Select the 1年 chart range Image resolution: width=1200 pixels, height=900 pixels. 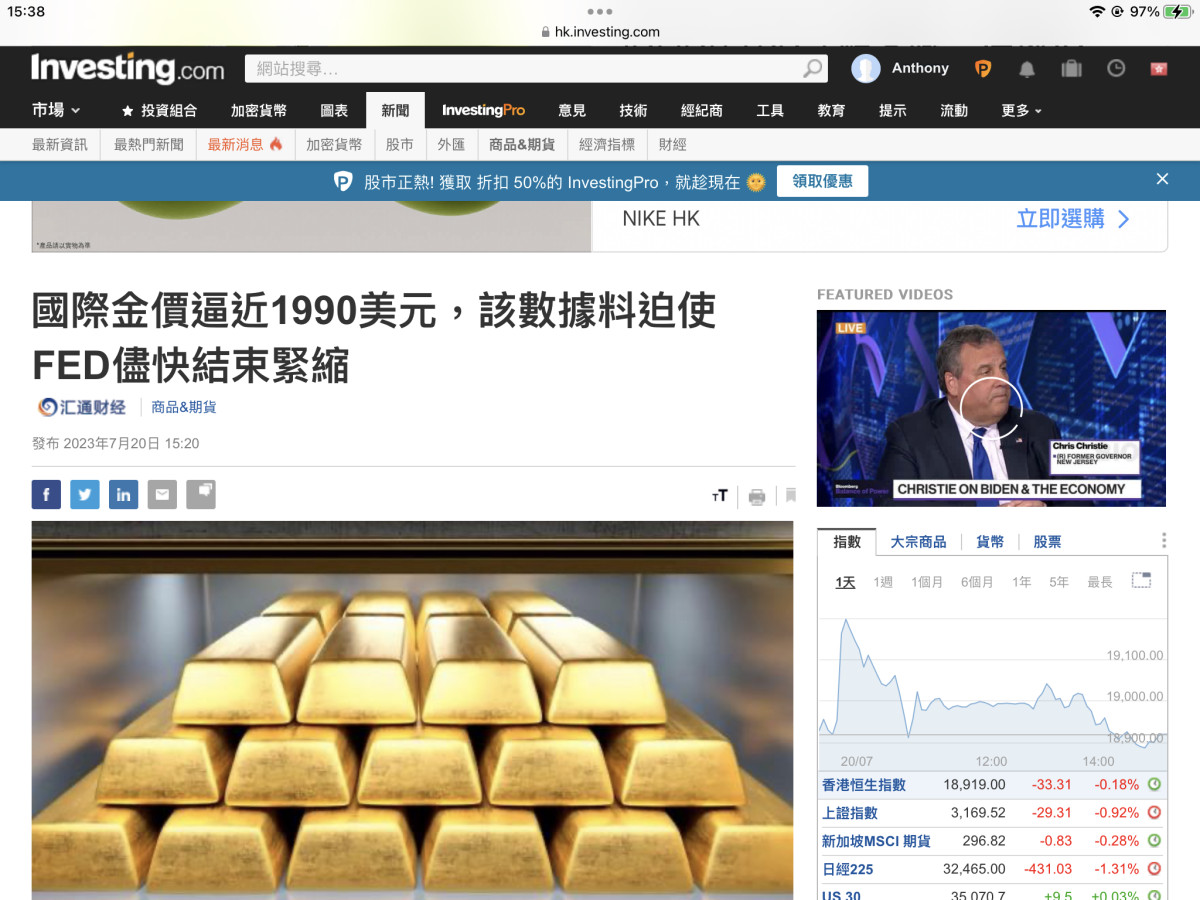click(x=1021, y=582)
